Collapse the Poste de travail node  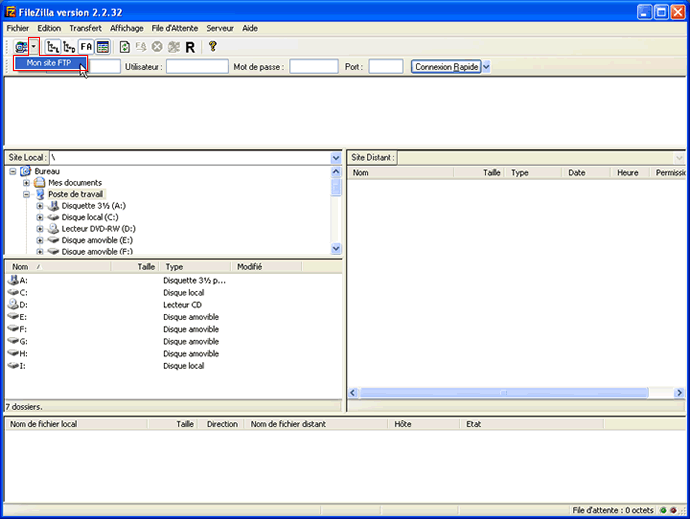coord(26,194)
